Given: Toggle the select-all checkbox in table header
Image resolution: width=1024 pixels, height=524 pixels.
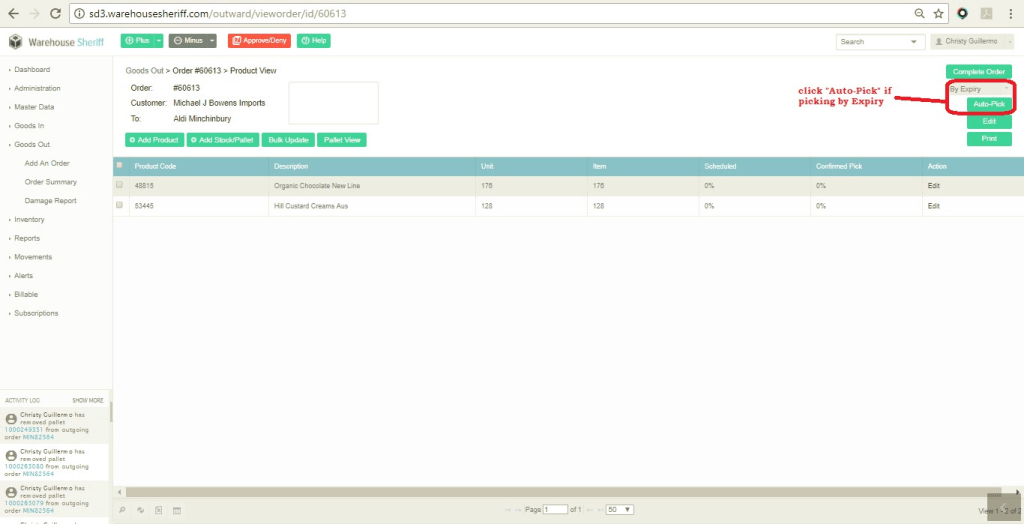Looking at the screenshot, I should (120, 165).
